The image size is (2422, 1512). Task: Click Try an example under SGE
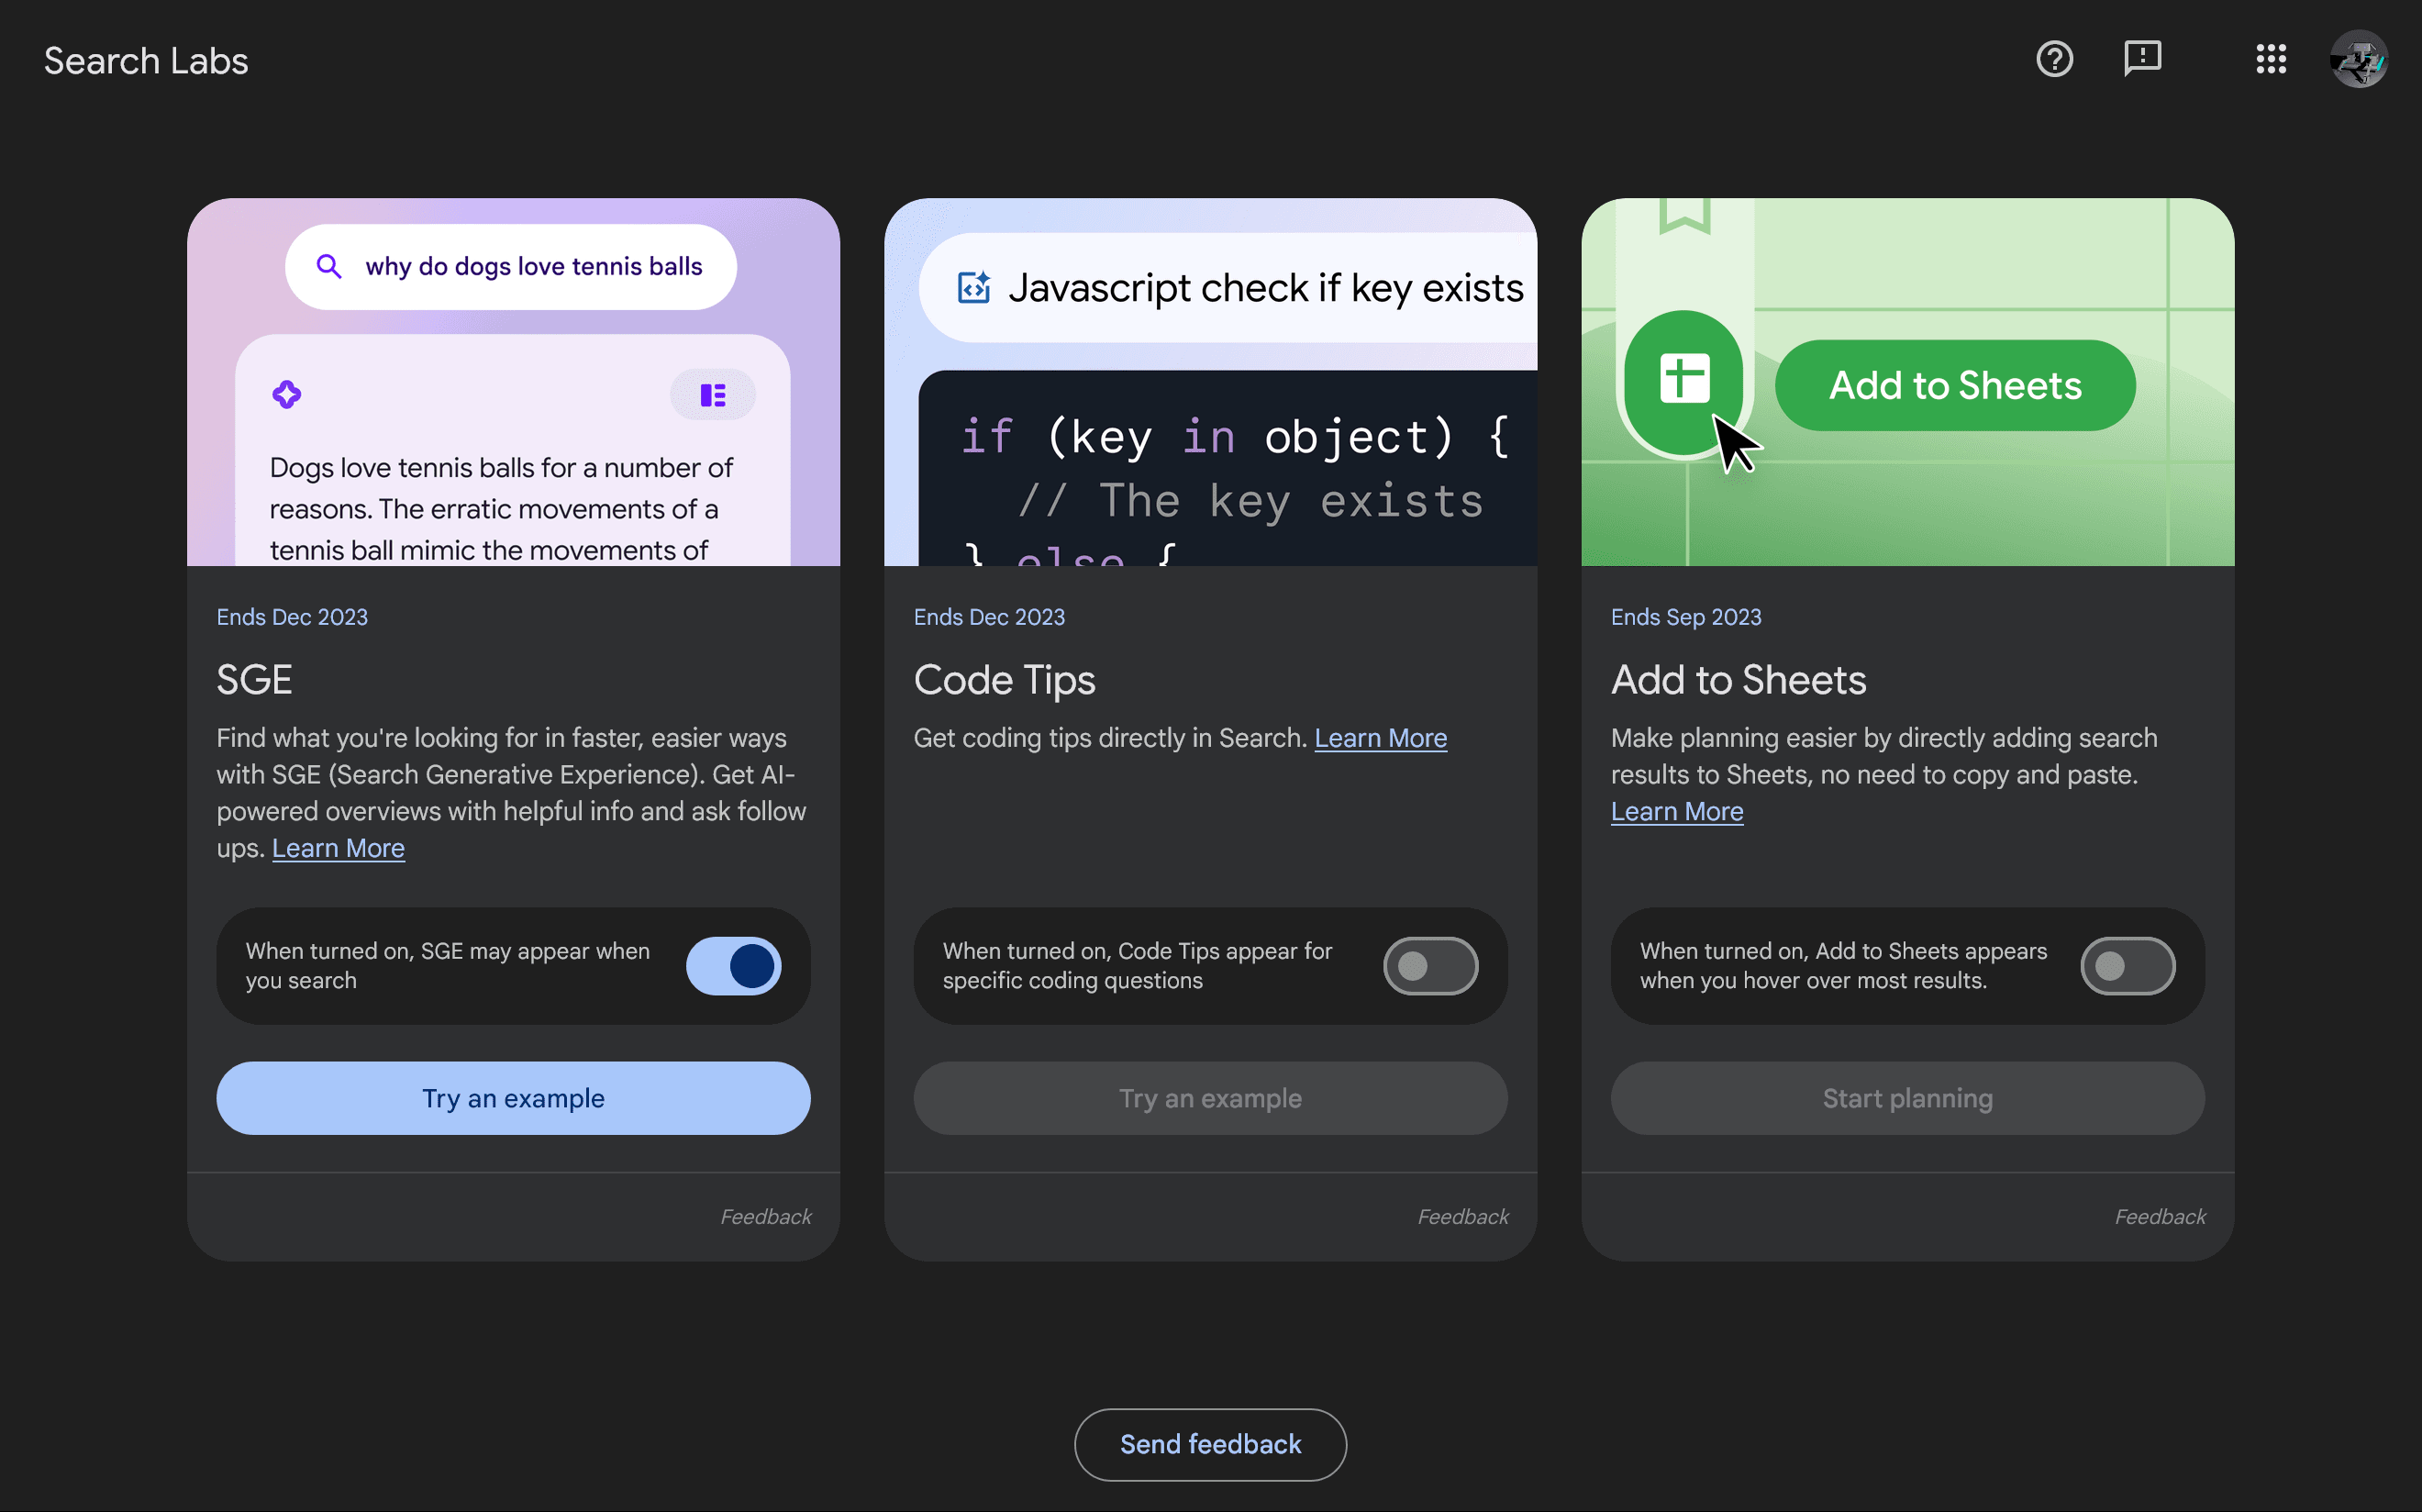coord(513,1098)
